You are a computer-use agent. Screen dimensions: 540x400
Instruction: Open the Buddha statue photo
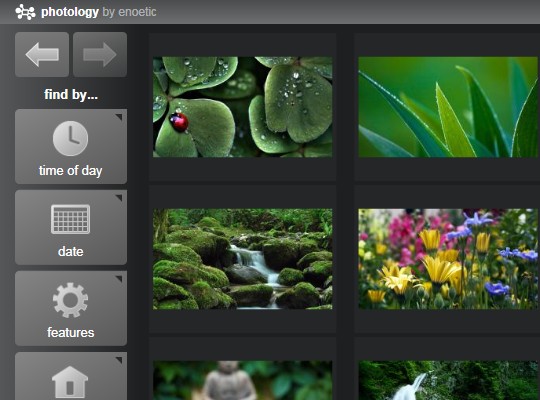click(242, 380)
